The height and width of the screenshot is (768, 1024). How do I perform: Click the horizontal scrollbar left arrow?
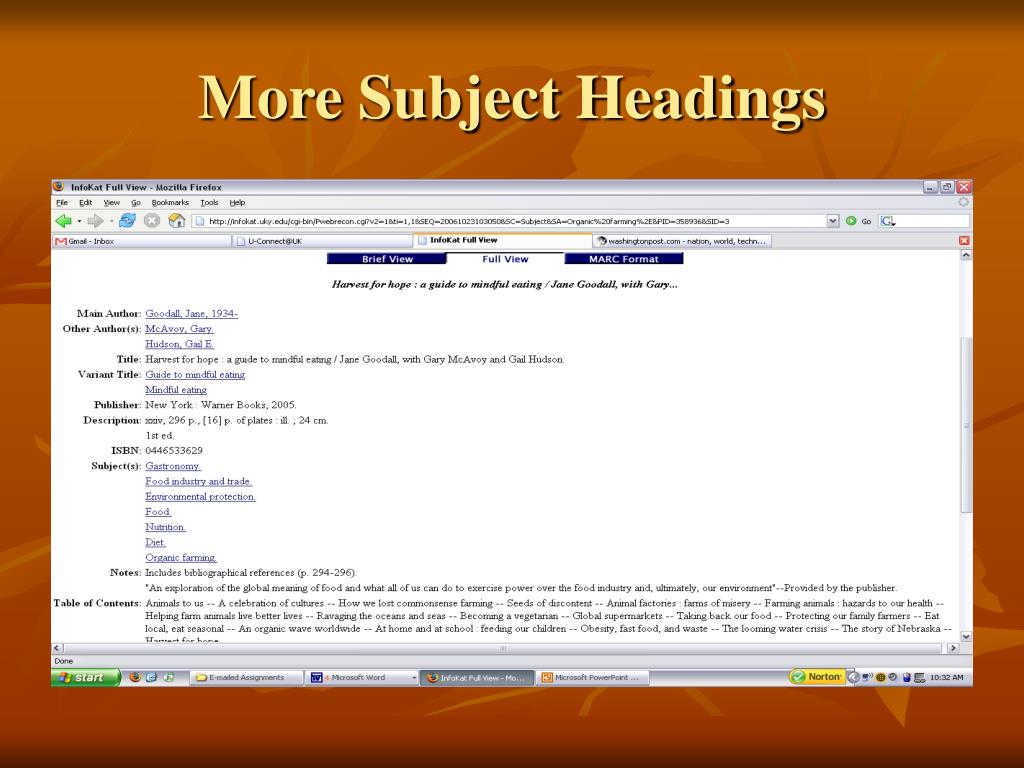click(x=57, y=648)
